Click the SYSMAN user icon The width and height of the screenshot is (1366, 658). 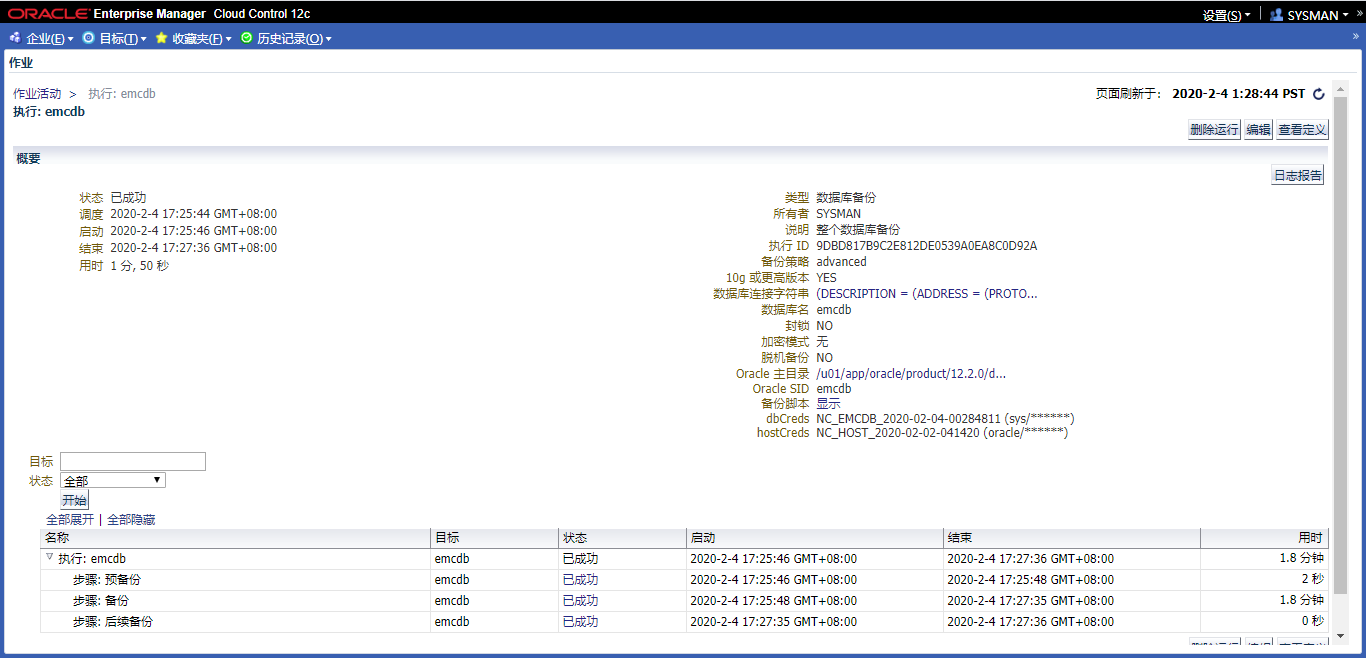coord(1276,15)
